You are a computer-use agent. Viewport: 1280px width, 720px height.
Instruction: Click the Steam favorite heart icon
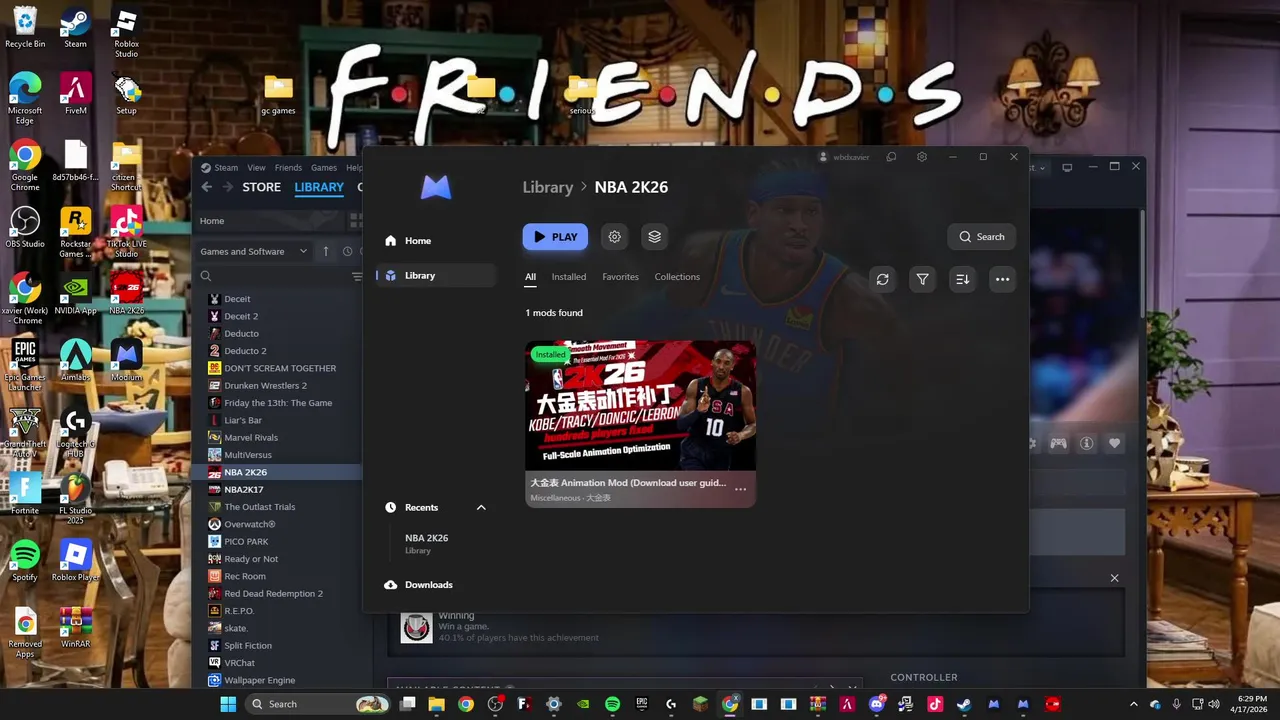(1114, 443)
